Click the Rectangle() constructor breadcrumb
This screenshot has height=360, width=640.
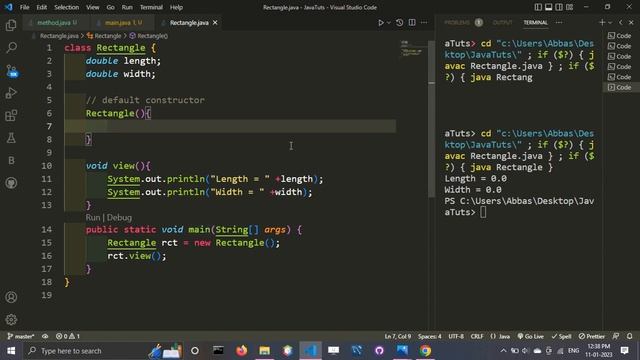pyautogui.click(x=149, y=36)
